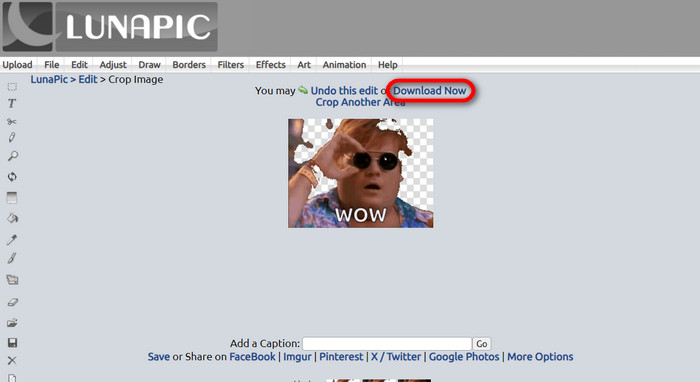Open the More Options link
700x382 pixels.
(x=540, y=357)
